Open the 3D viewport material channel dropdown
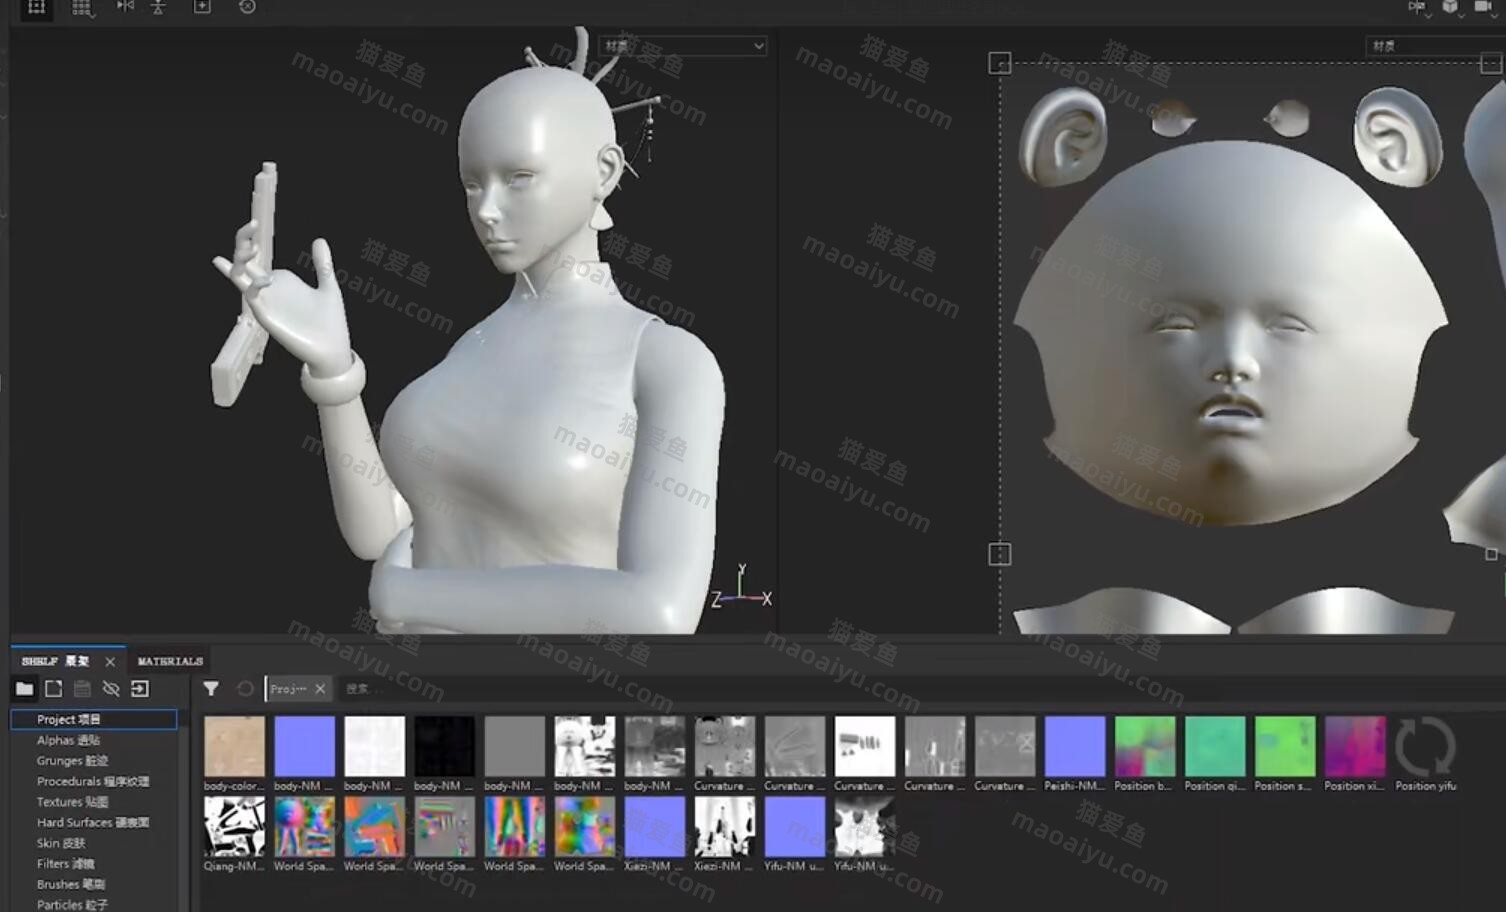The height and width of the screenshot is (912, 1506). coord(682,46)
